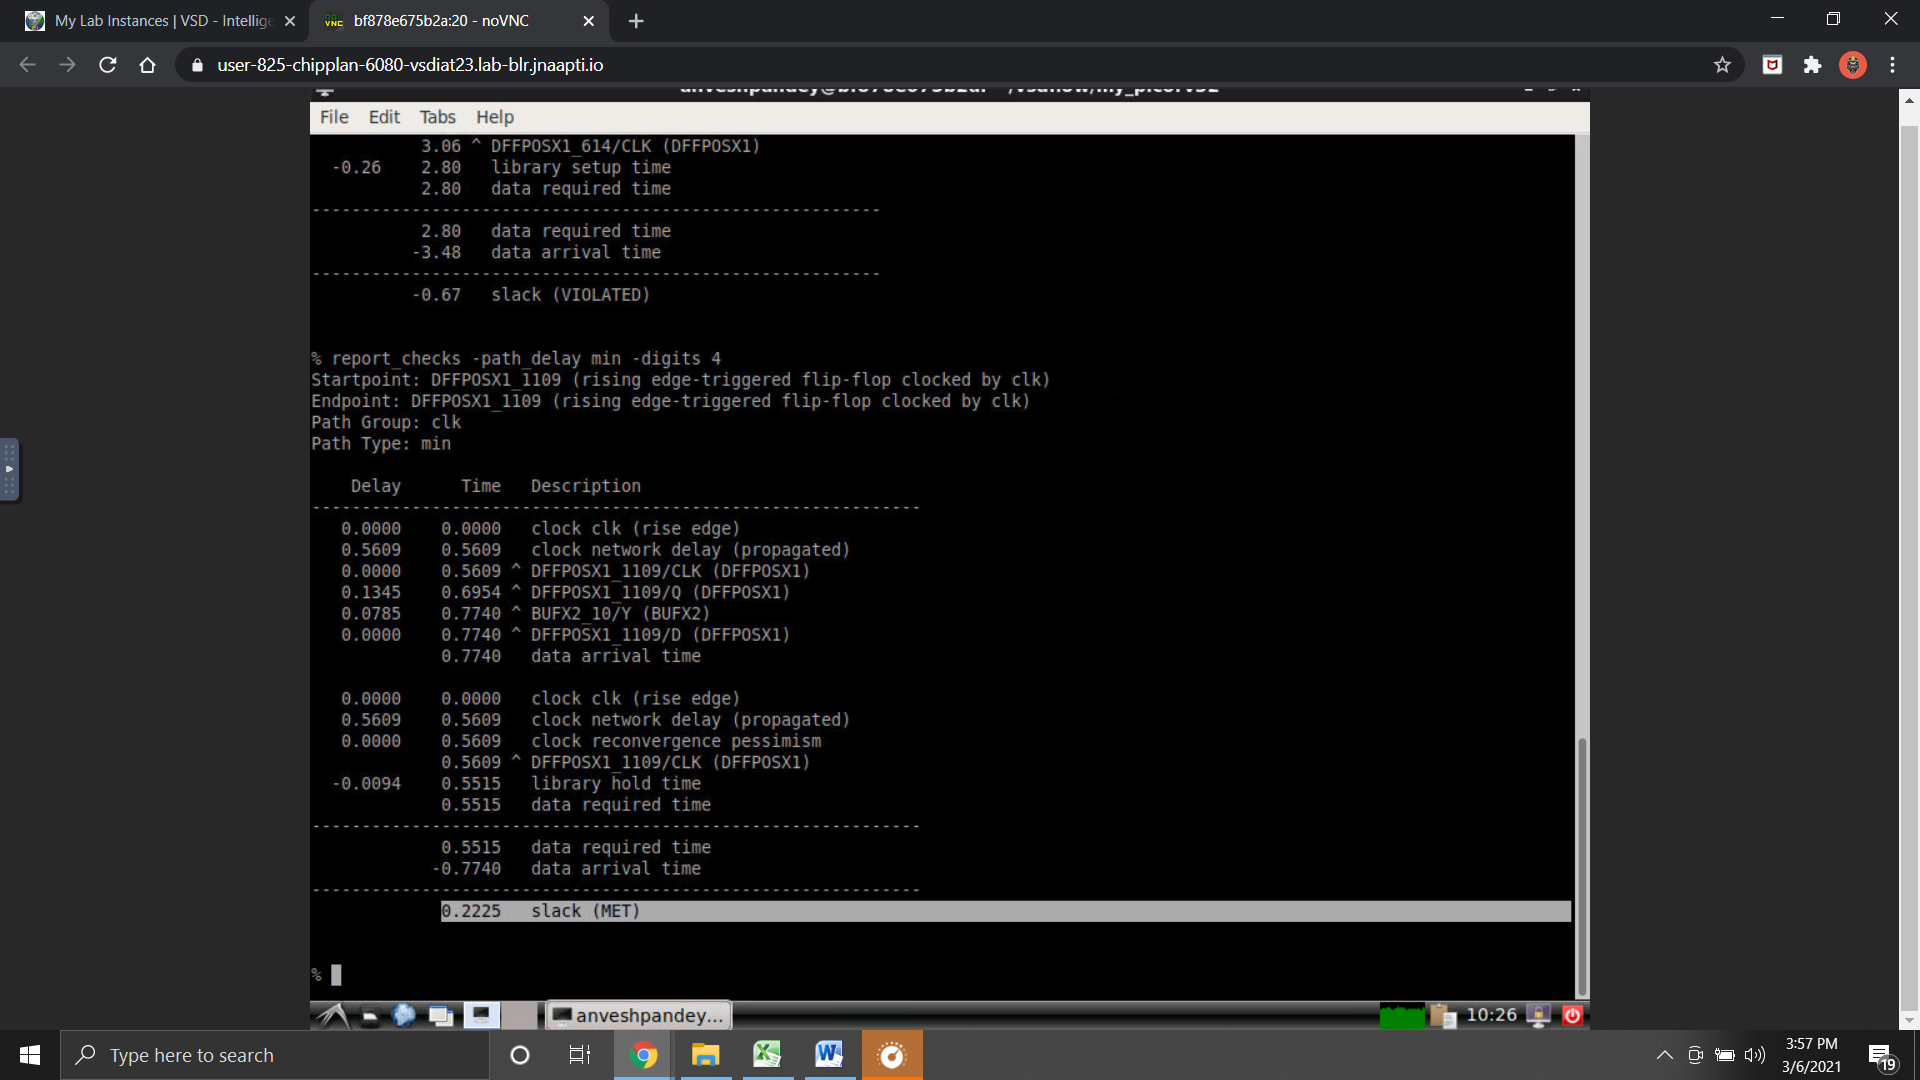Click the red power logout icon
Image resolution: width=1920 pixels, height=1080 pixels.
click(1572, 1016)
